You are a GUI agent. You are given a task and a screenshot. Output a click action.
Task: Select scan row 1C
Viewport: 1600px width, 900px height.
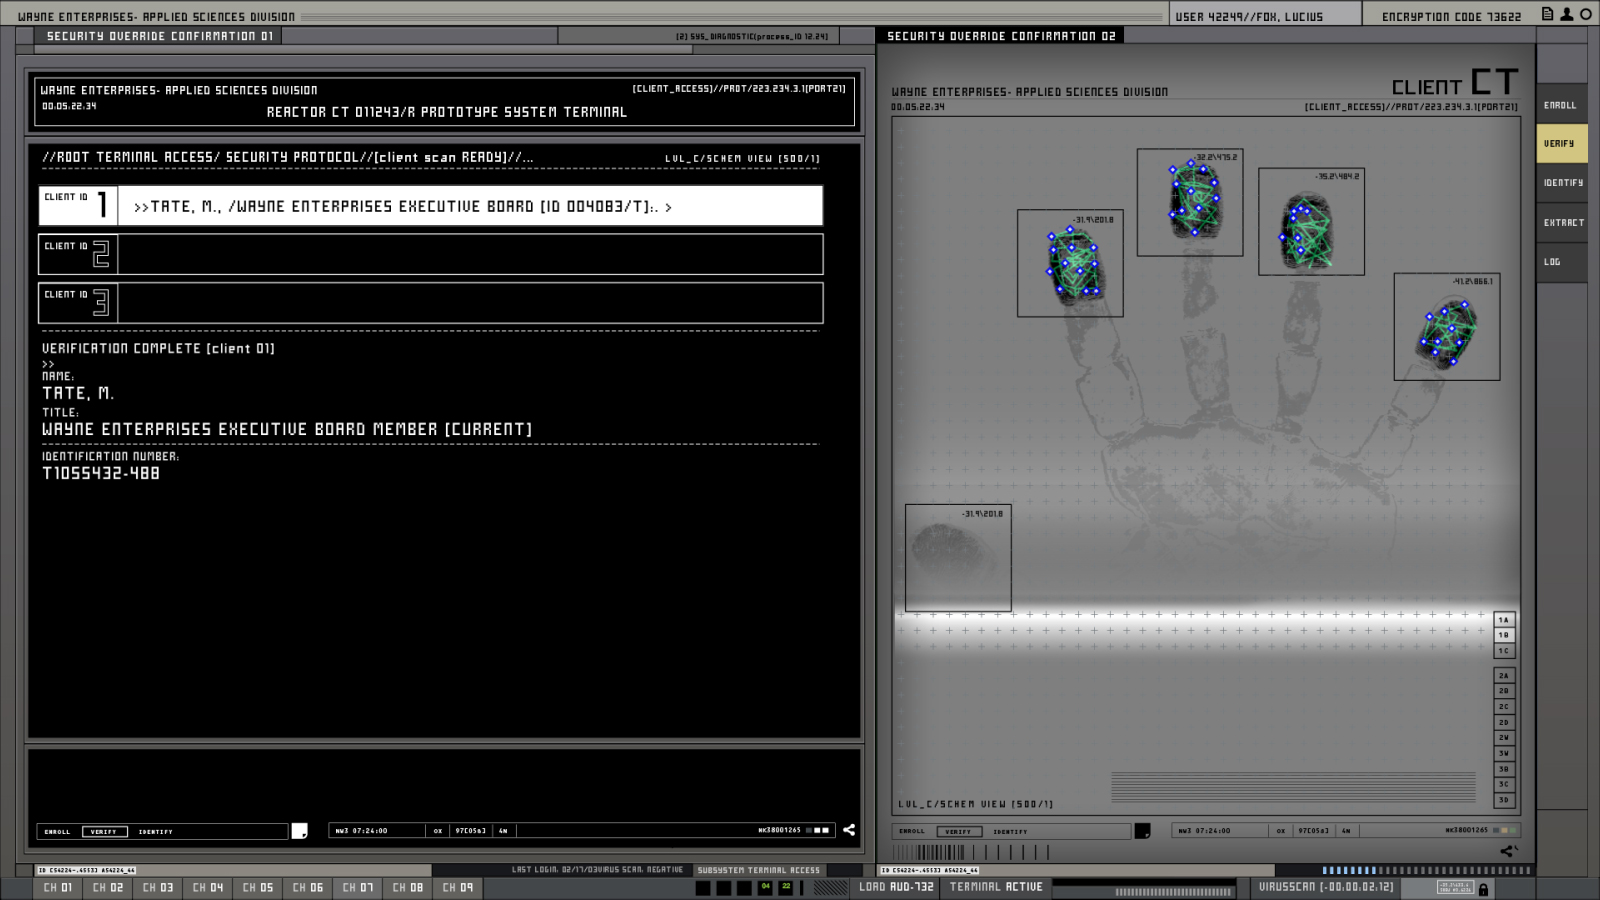click(x=1504, y=651)
